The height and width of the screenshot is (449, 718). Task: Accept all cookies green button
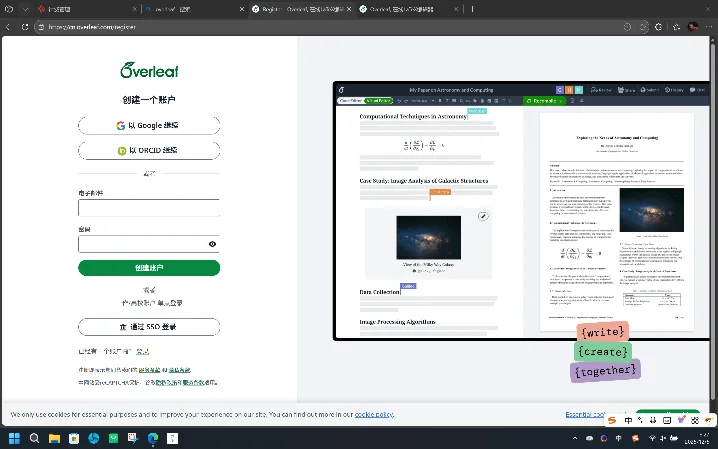668,412
